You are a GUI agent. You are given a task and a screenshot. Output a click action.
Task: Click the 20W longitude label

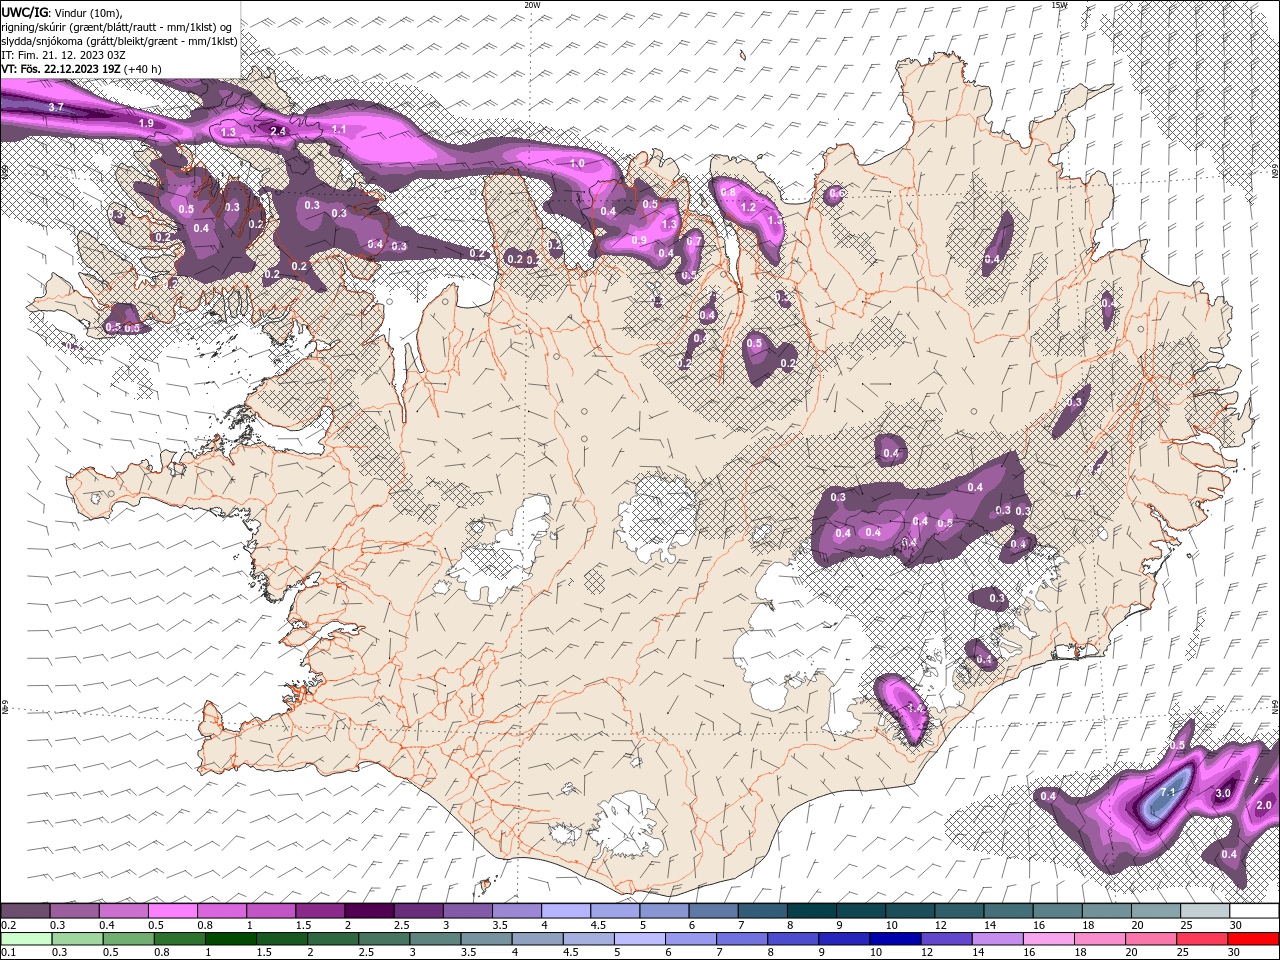(x=532, y=5)
